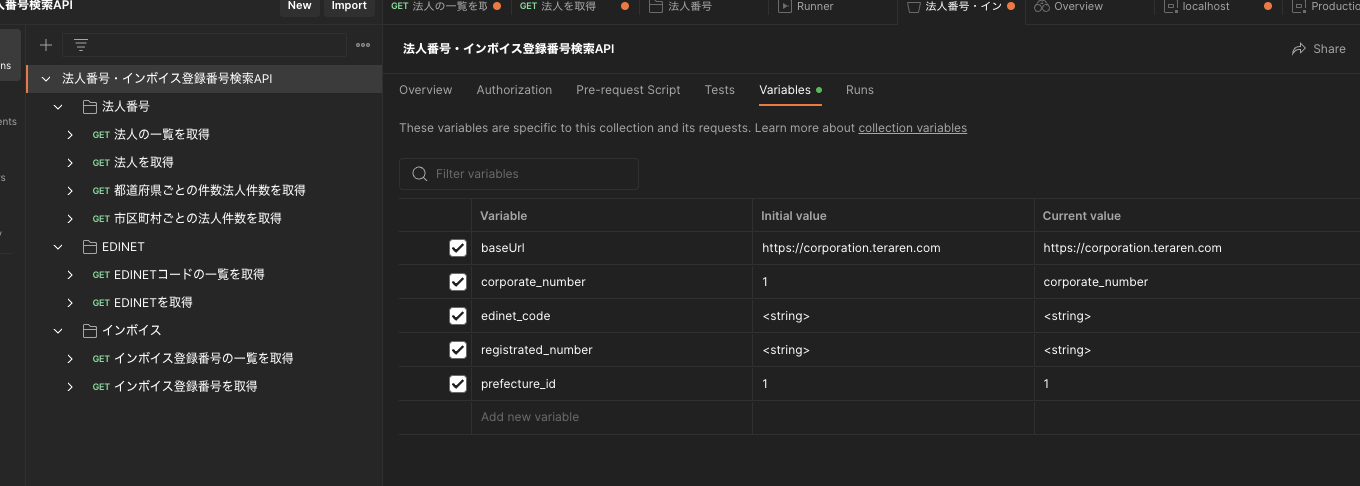Screen dimensions: 1360x486
Task: Open the three-dots options in sidebar header
Action: click(x=363, y=45)
